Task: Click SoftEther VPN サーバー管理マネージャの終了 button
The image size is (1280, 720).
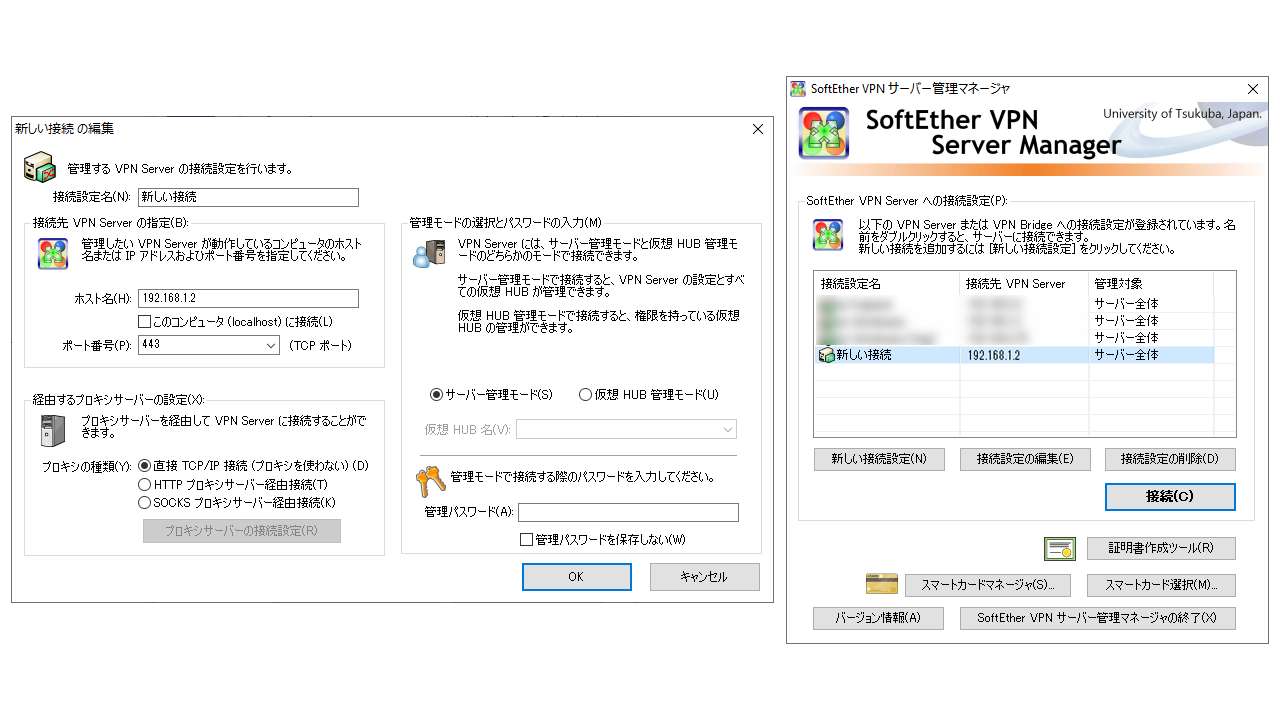Action: (x=1098, y=618)
